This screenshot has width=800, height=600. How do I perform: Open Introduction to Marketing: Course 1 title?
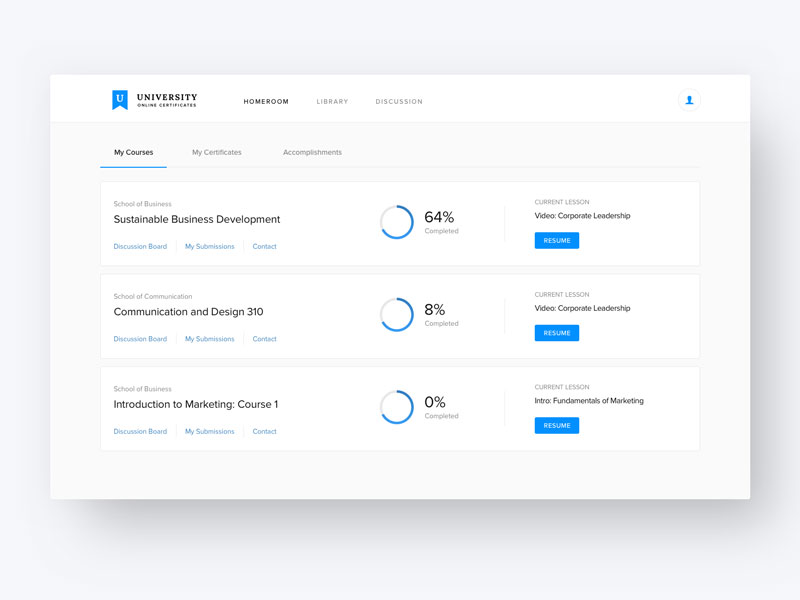195,404
